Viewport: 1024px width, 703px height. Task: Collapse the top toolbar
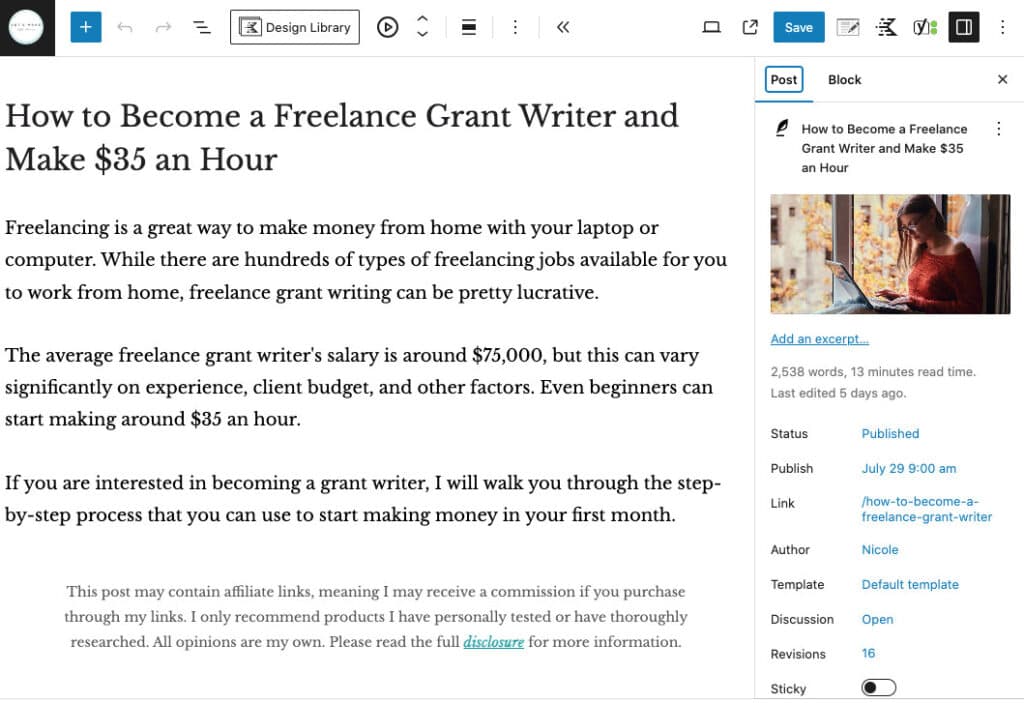pos(563,27)
